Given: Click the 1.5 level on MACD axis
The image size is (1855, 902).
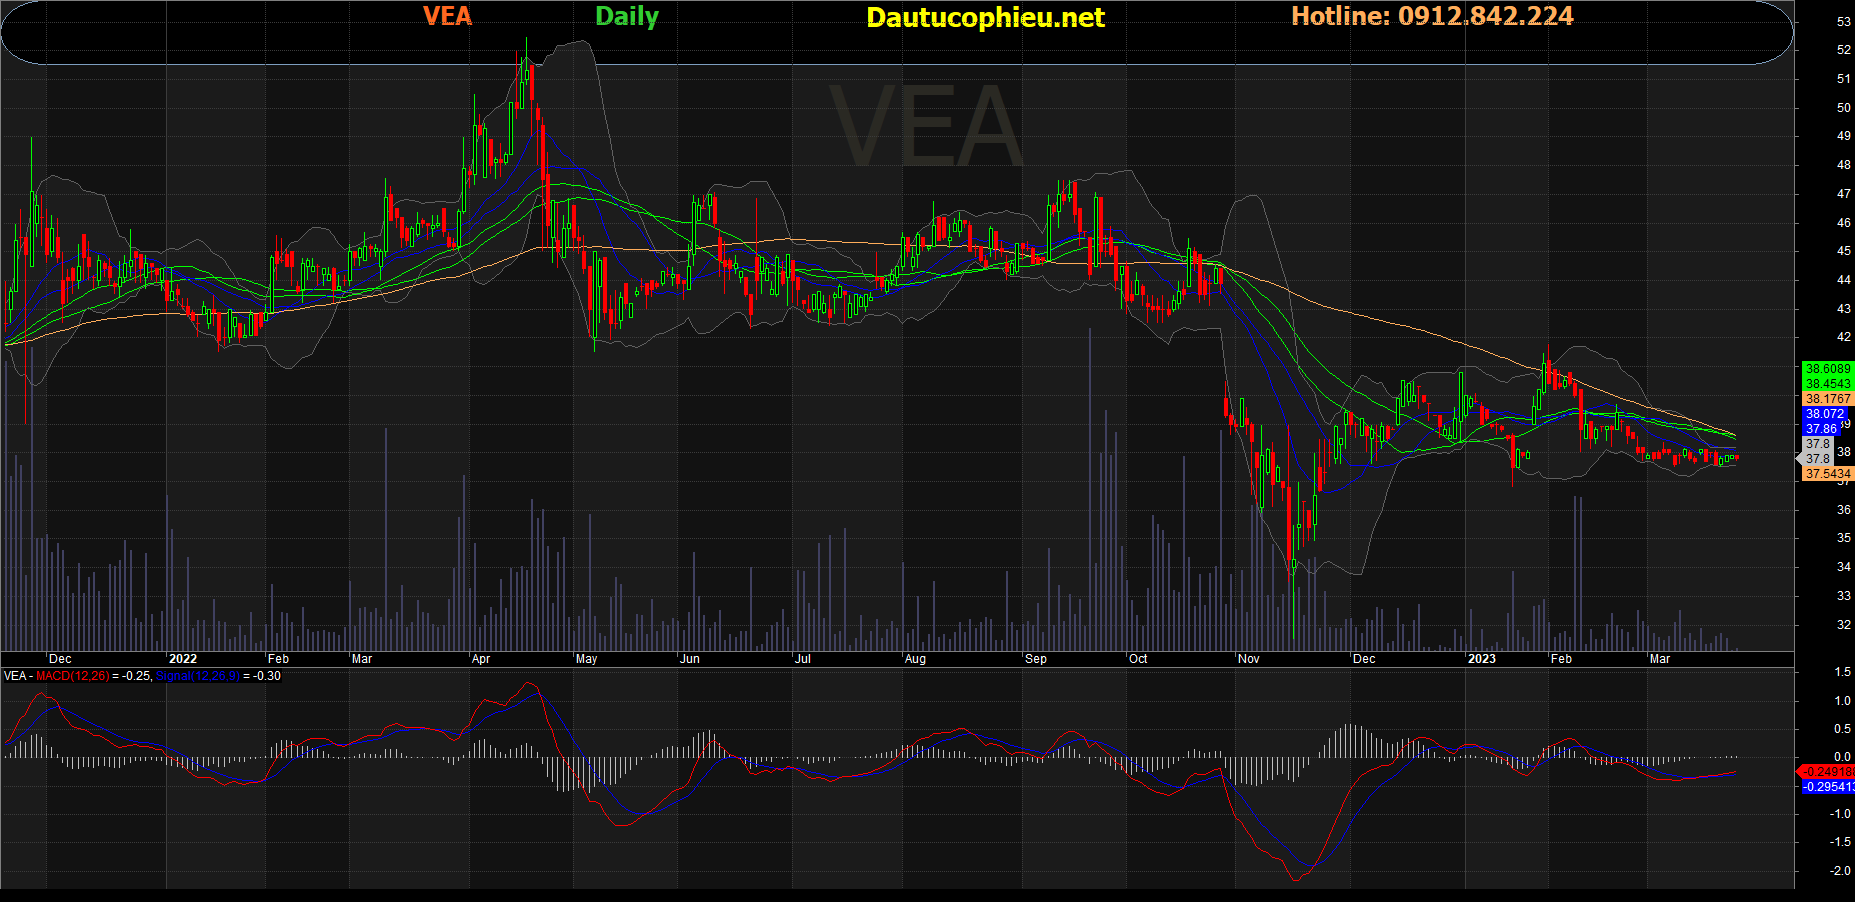Looking at the screenshot, I should point(1842,672).
